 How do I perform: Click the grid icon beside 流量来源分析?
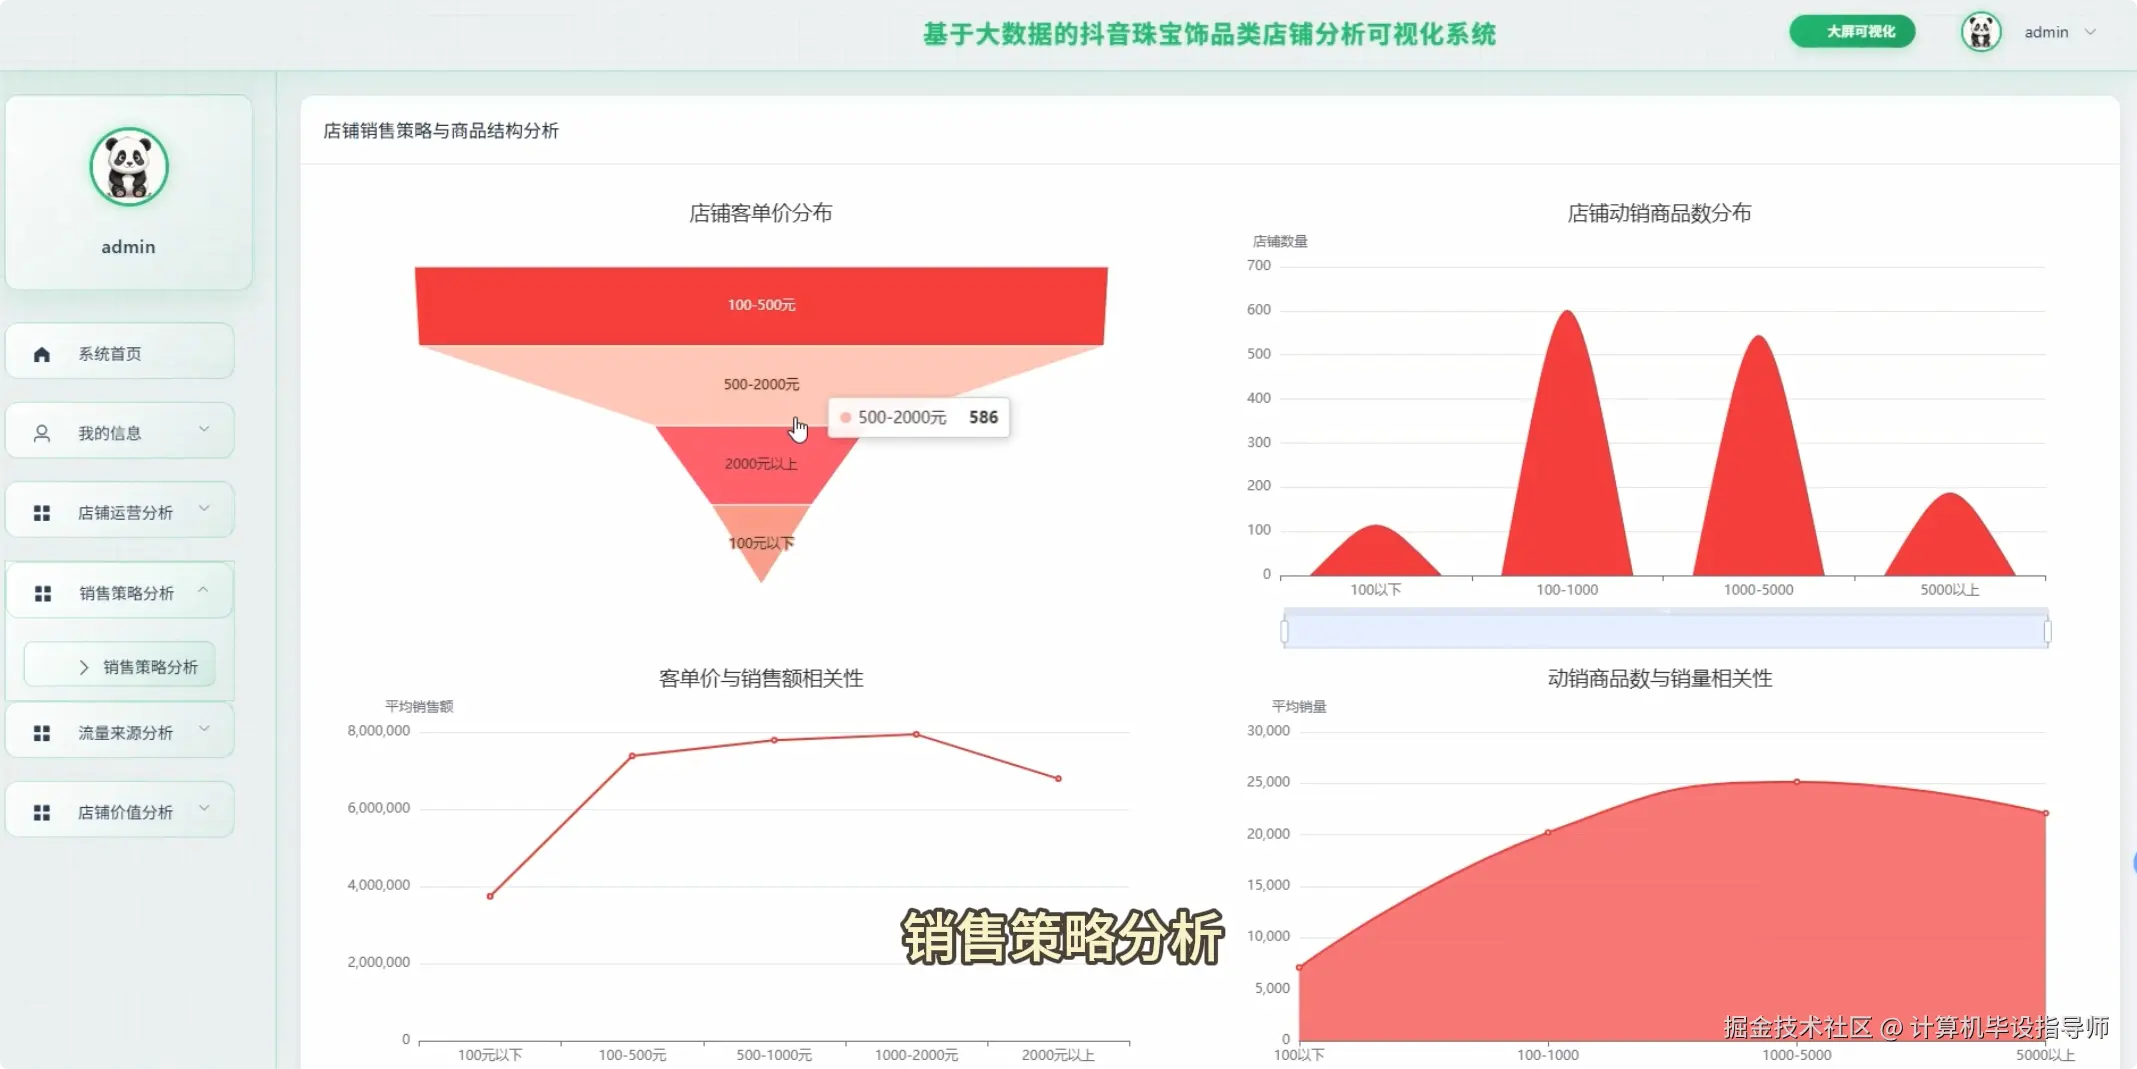pos(42,733)
